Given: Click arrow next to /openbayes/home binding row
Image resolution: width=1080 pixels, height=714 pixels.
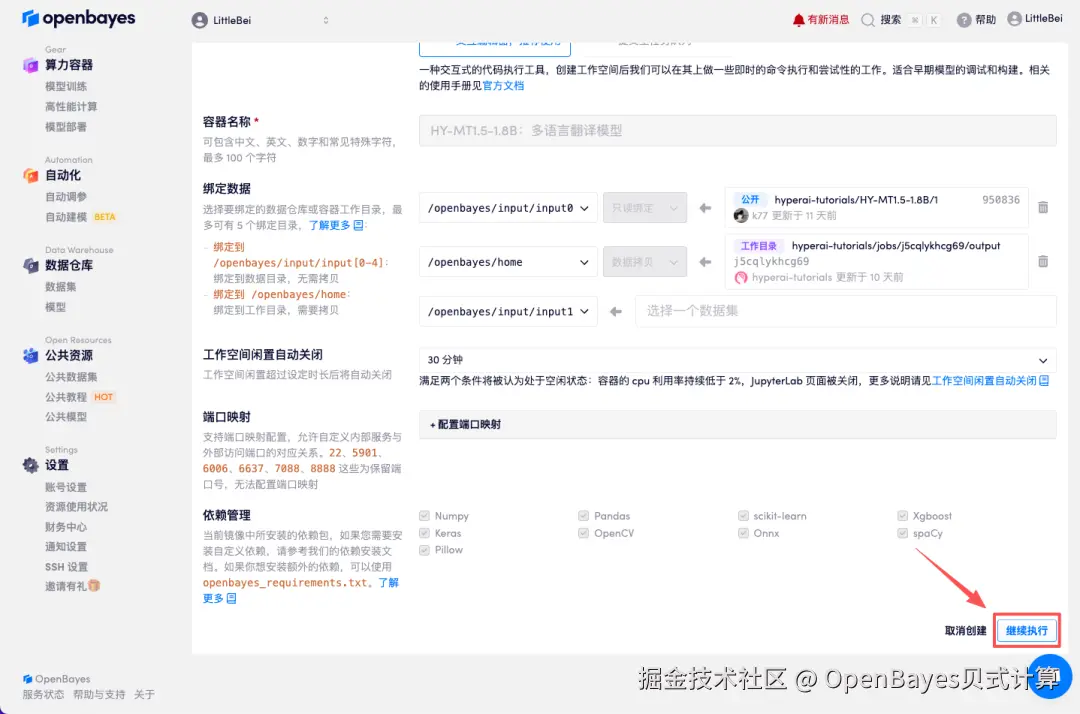Looking at the screenshot, I should [705, 262].
